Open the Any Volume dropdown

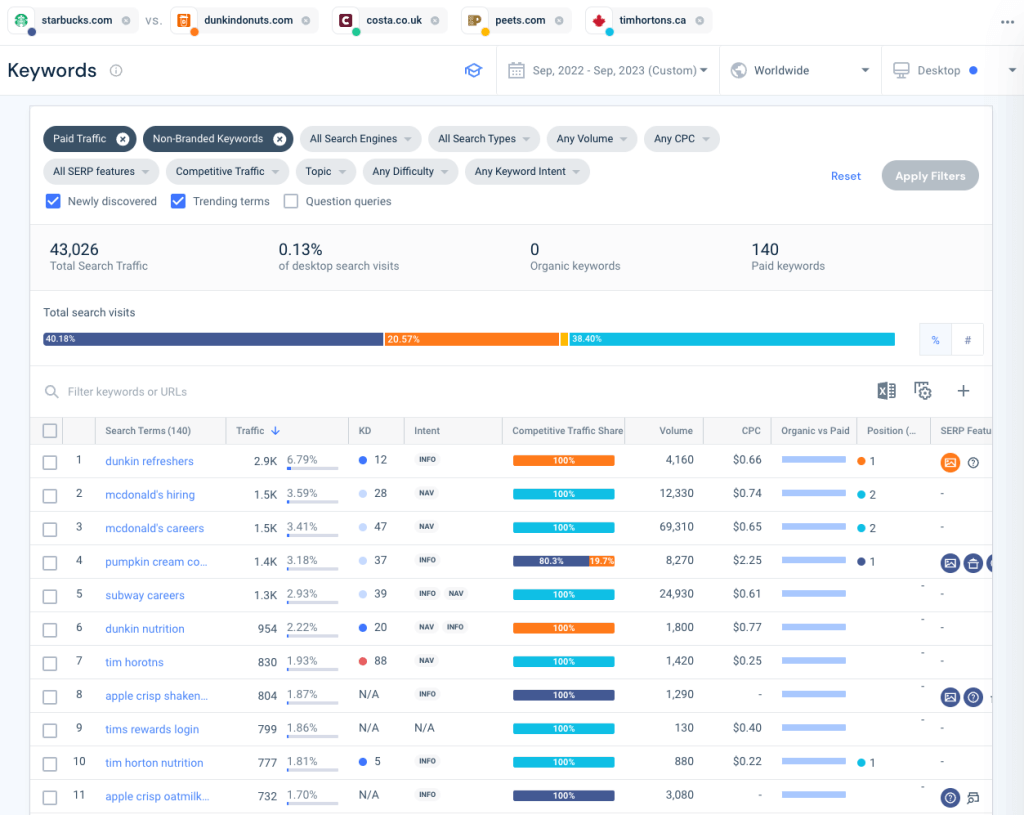591,138
